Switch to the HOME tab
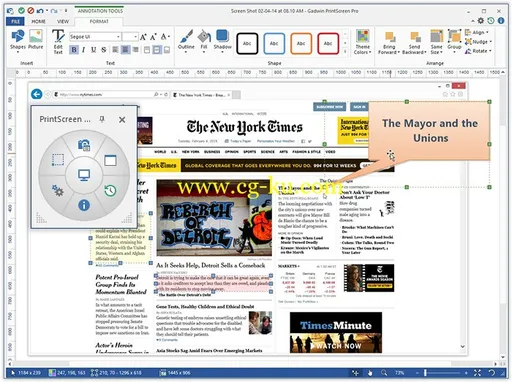 38,21
